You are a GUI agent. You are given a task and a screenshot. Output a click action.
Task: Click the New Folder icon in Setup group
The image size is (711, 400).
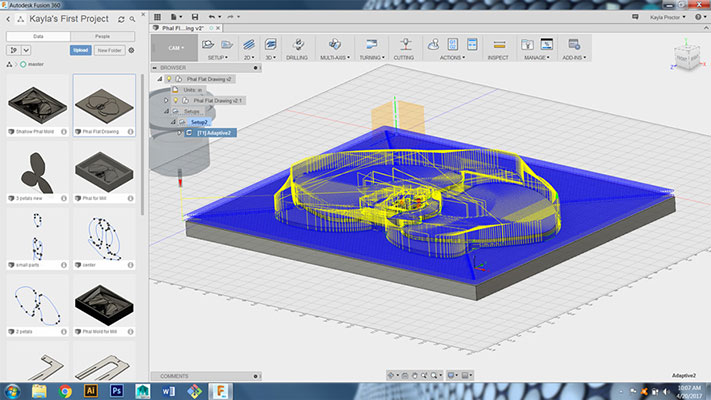[227, 44]
